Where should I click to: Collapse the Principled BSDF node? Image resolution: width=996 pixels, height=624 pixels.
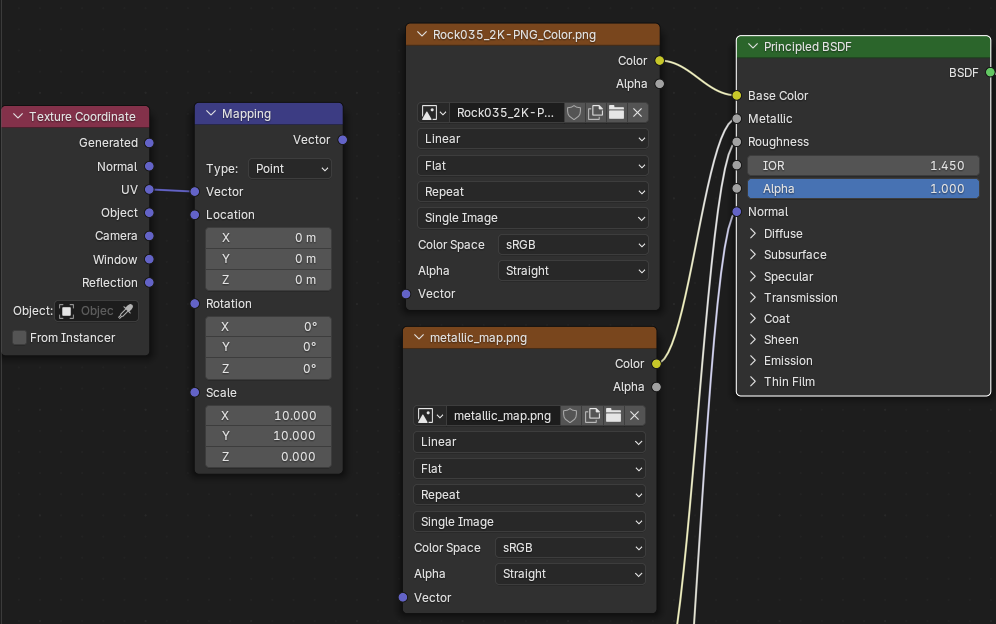753,47
